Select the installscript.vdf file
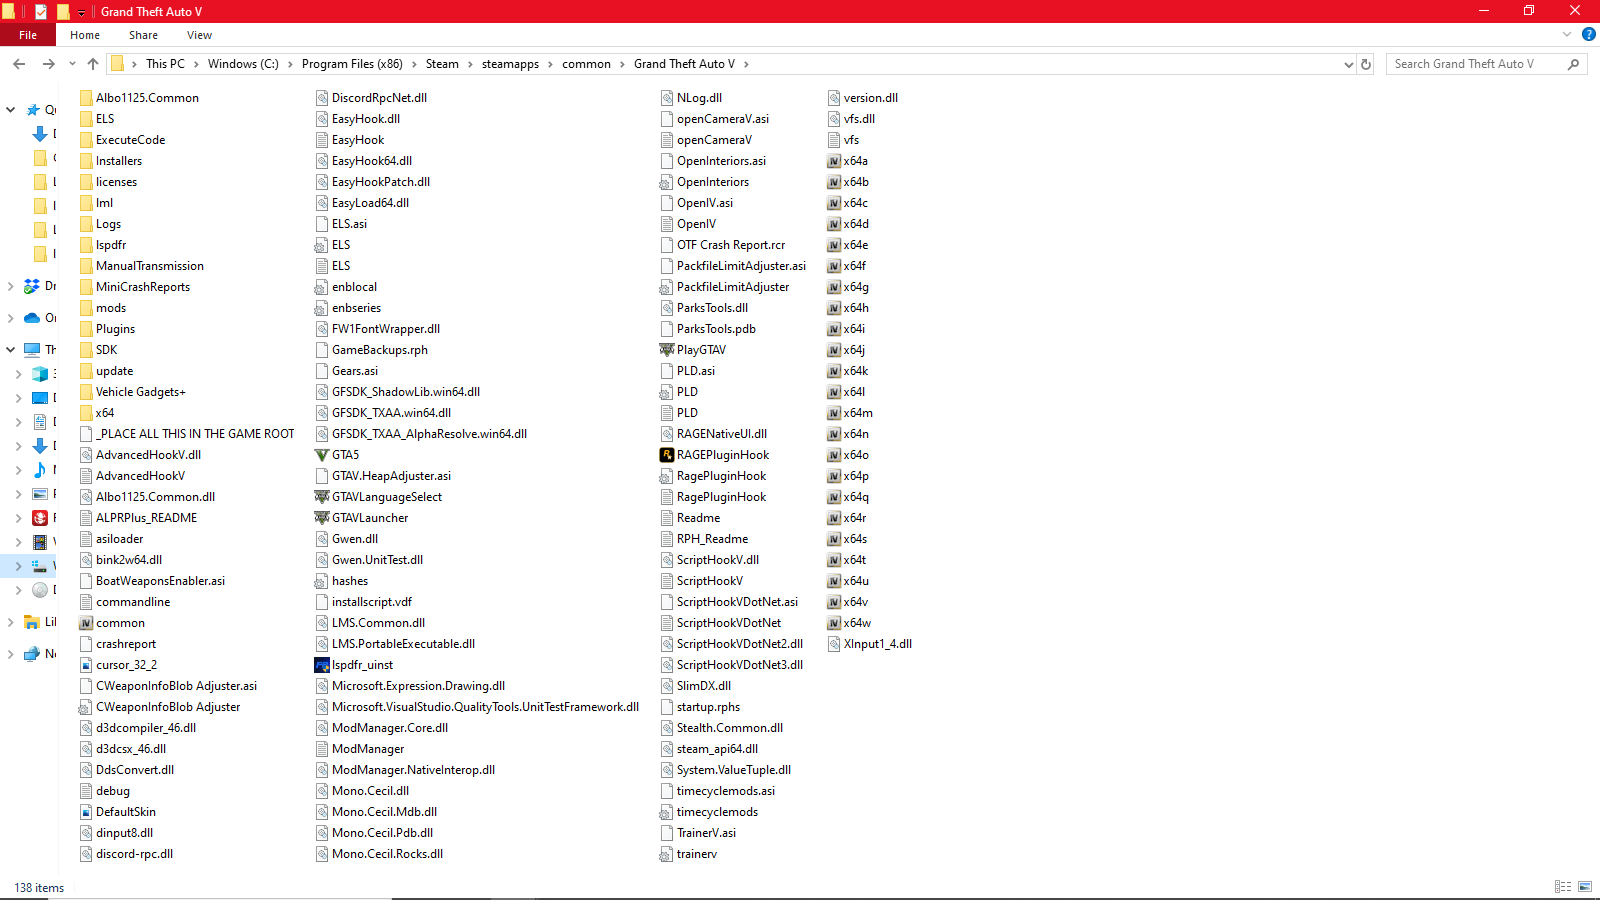This screenshot has width=1600, height=900. pyautogui.click(x=363, y=602)
